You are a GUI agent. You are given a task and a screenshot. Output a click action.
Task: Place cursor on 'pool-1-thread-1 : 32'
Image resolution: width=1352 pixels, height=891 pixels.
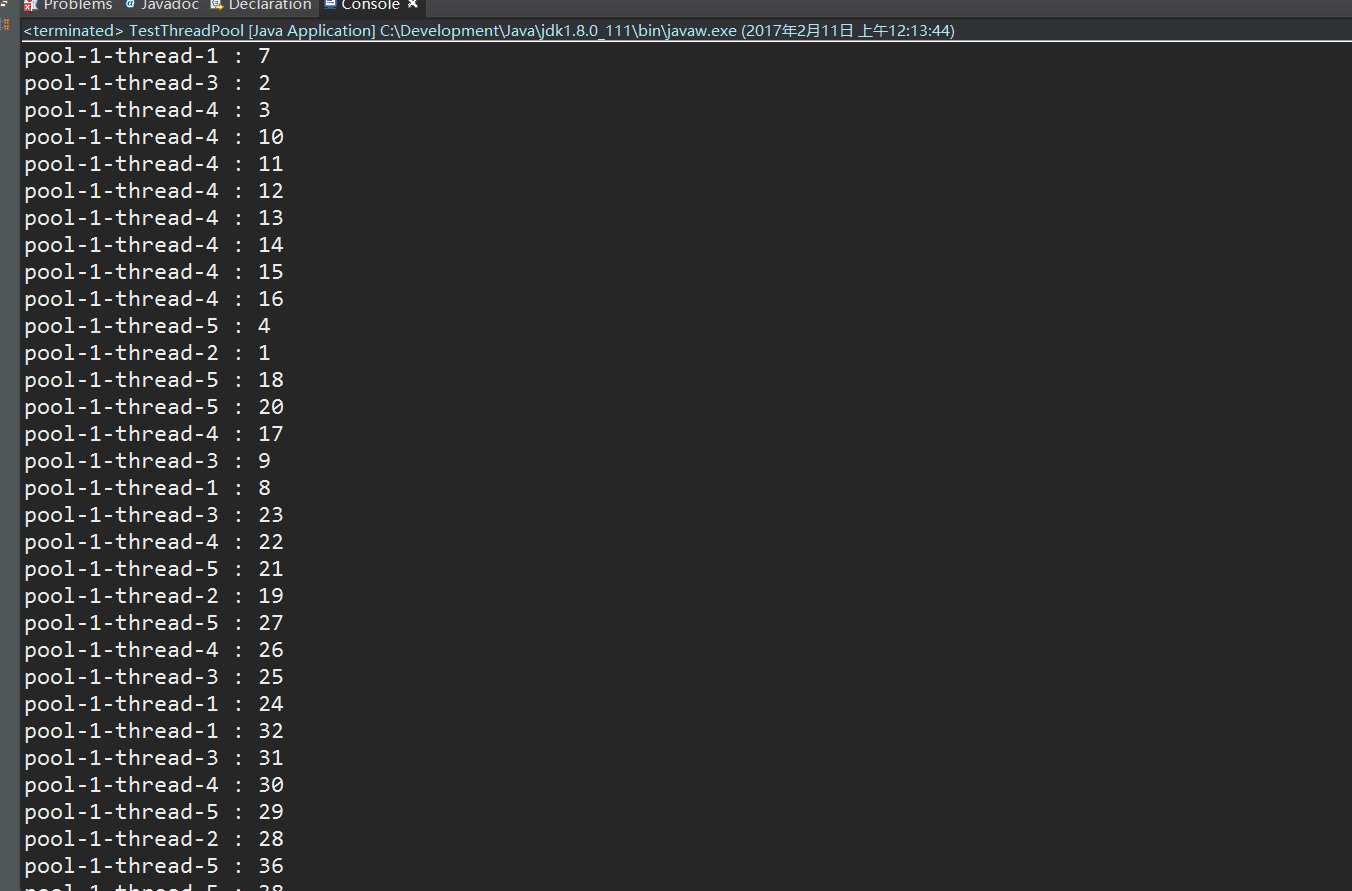[154, 731]
